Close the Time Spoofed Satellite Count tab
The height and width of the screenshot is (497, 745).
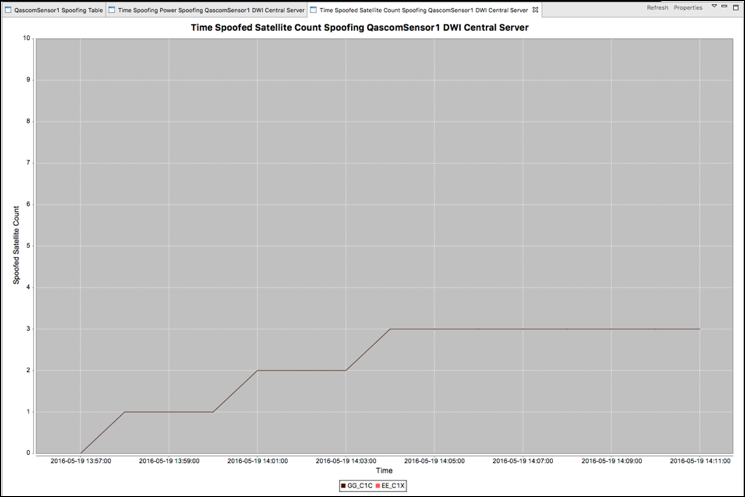(535, 9)
